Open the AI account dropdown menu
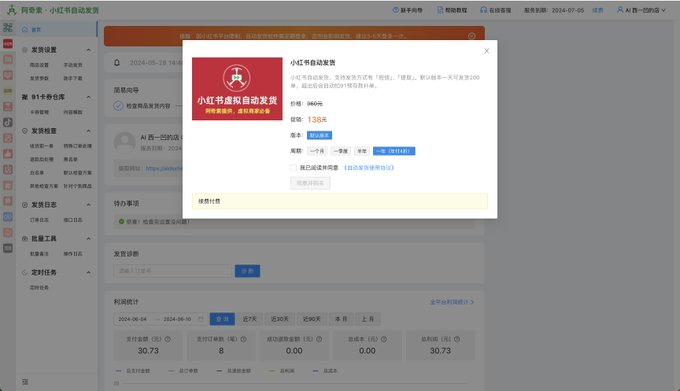Screen dimensions: 680x391 click(641, 10)
